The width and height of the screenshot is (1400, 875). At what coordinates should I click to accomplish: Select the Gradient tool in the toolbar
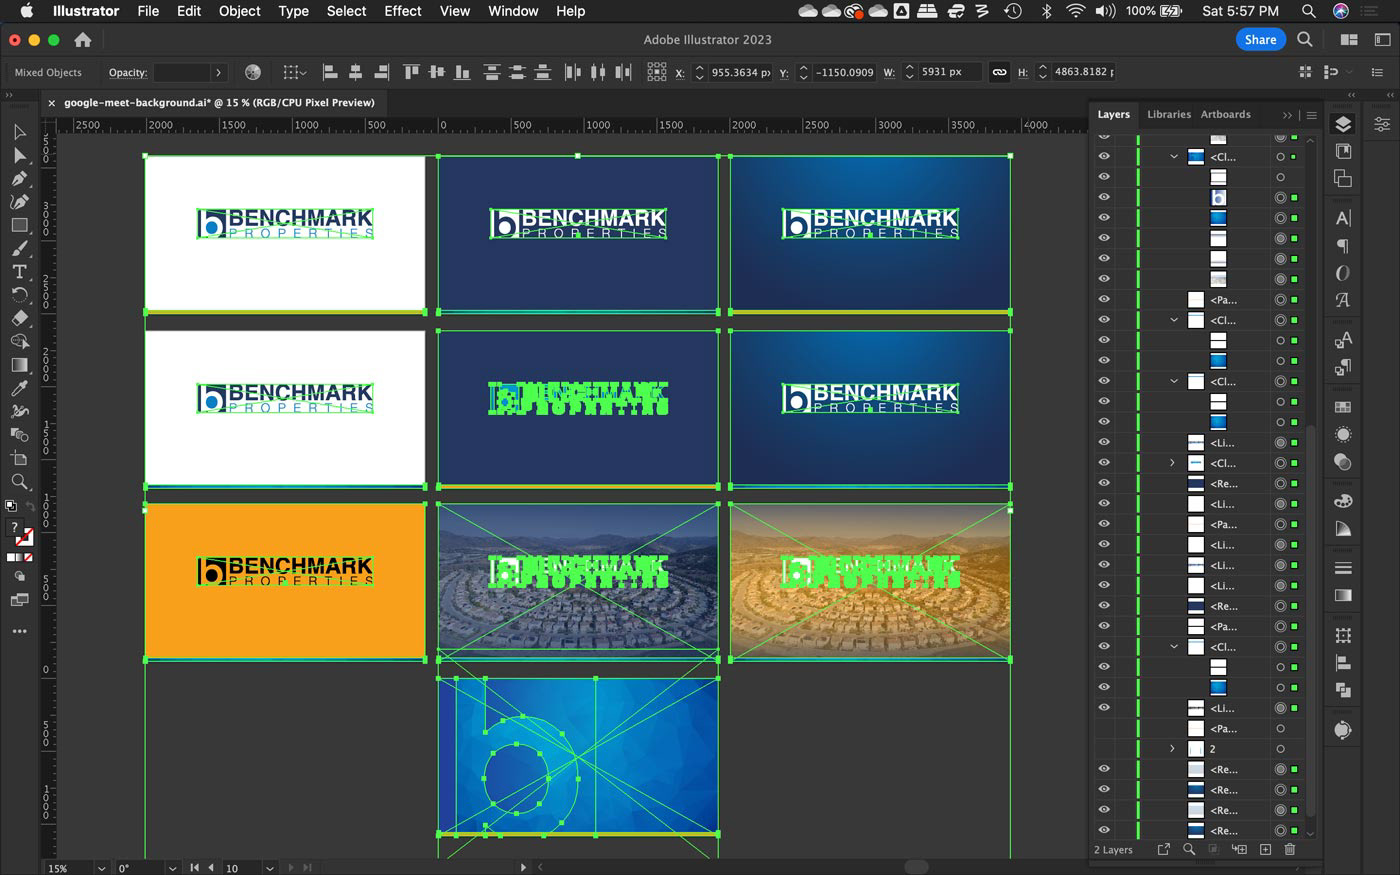click(19, 365)
